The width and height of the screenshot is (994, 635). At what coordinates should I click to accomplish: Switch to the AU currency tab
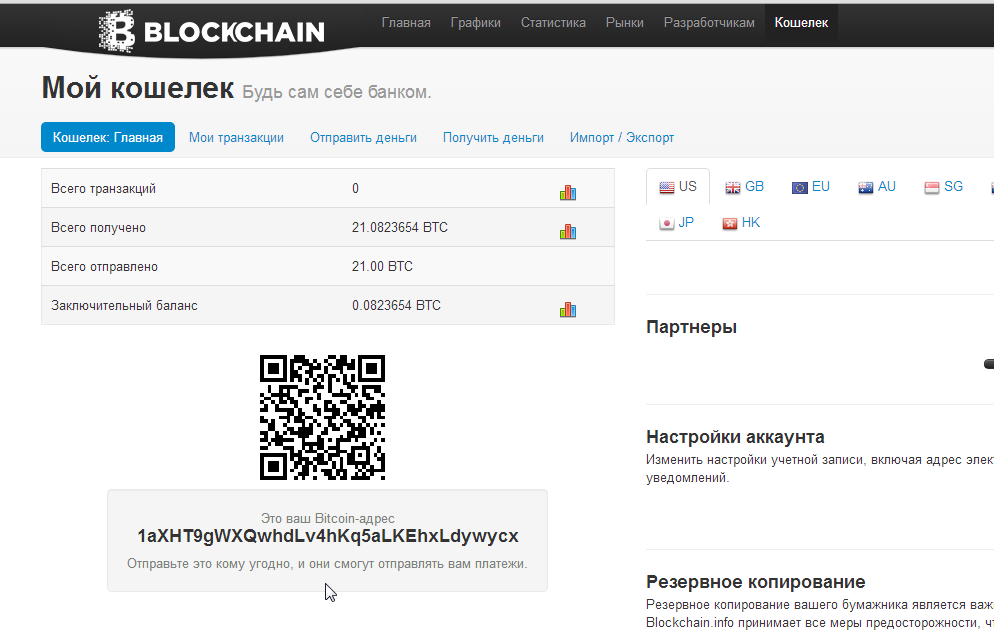click(x=877, y=186)
